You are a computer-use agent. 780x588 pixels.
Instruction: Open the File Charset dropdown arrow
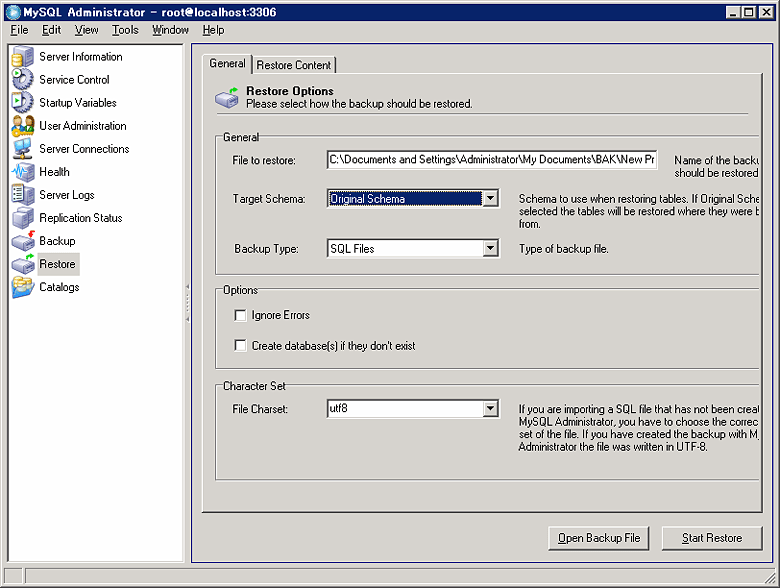click(x=490, y=409)
